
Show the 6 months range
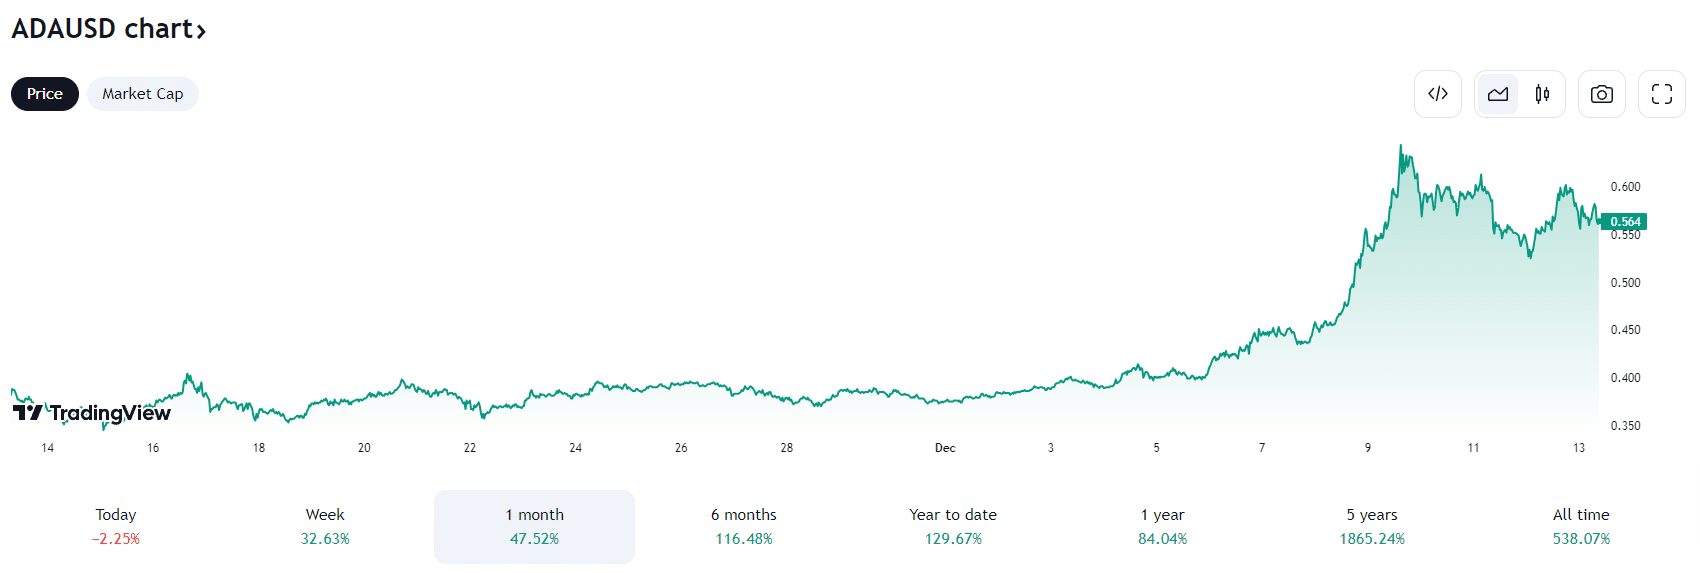[744, 526]
